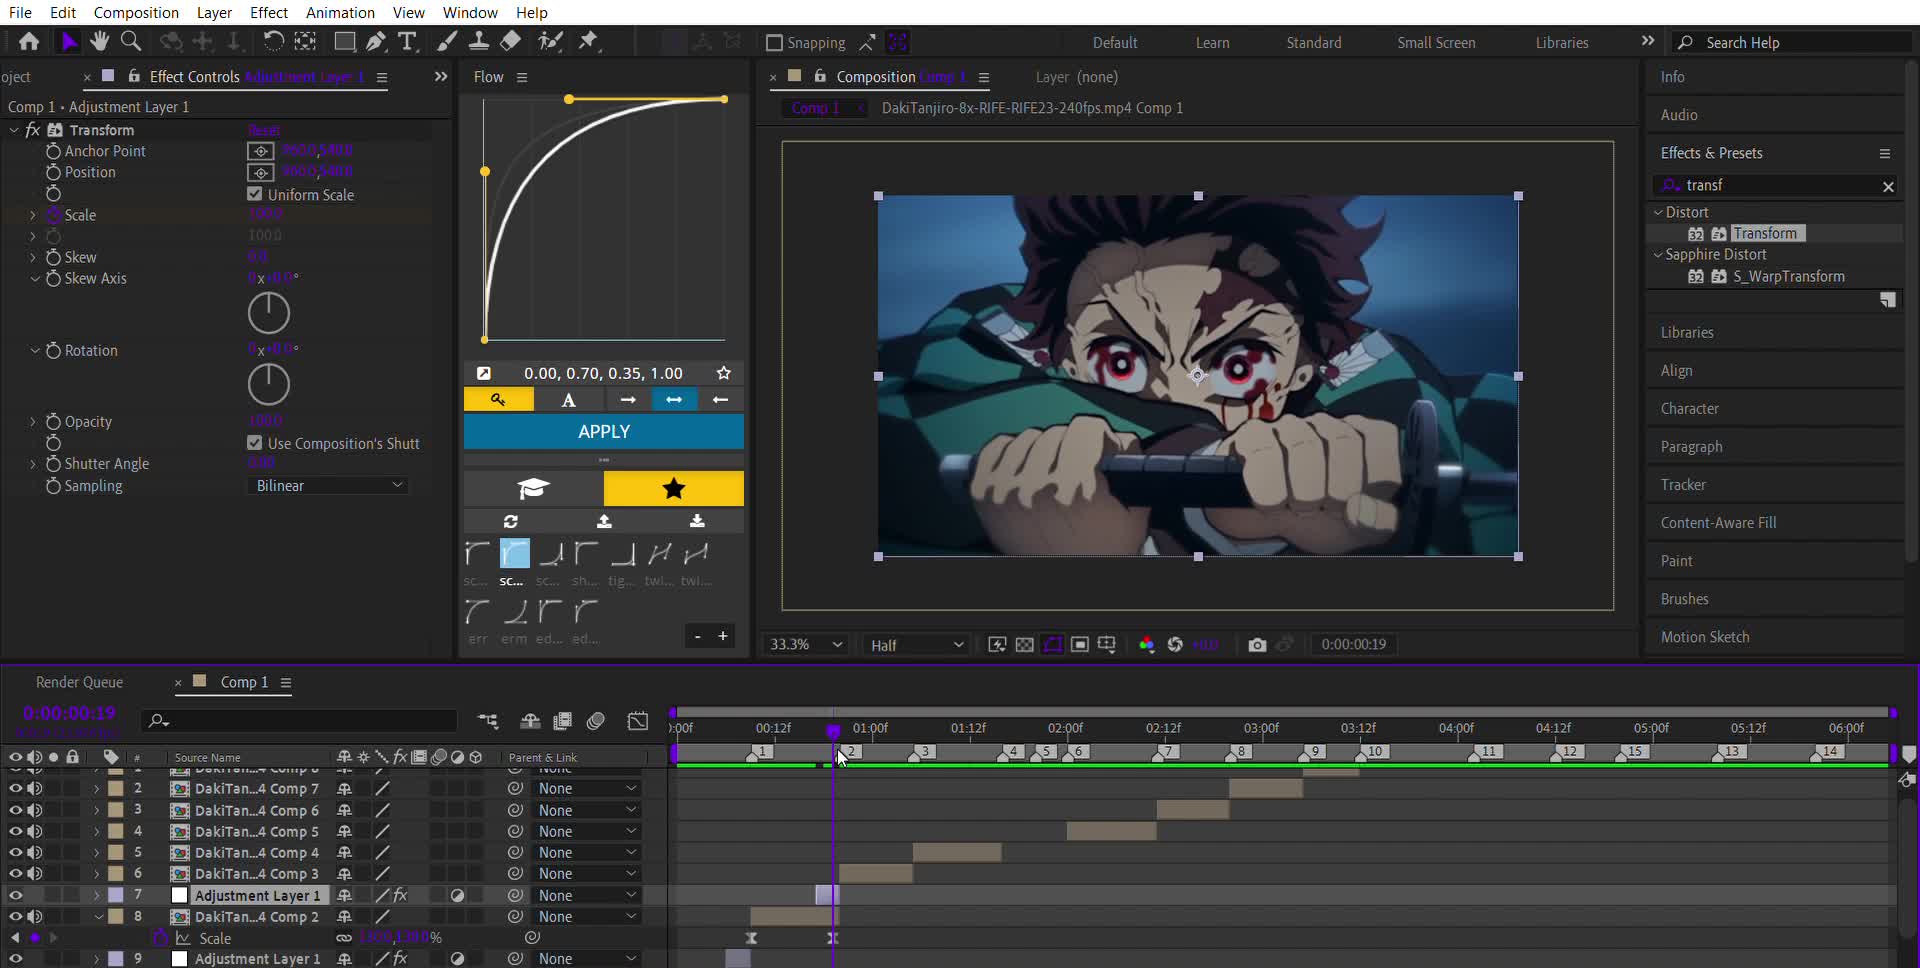This screenshot has width=1920, height=968.
Task: Click the graduation cap presets icon
Action: click(533, 489)
